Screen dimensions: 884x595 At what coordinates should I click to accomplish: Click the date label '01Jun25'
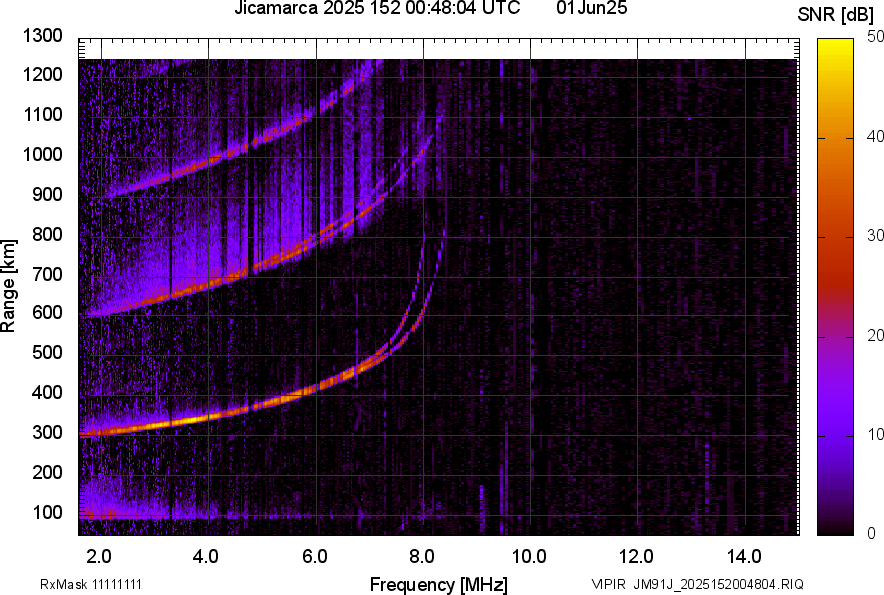point(591,8)
